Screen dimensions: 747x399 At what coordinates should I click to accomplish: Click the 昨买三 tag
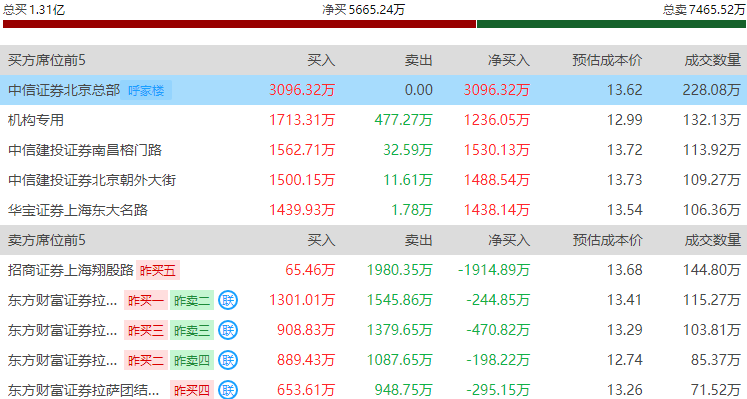pyautogui.click(x=146, y=330)
